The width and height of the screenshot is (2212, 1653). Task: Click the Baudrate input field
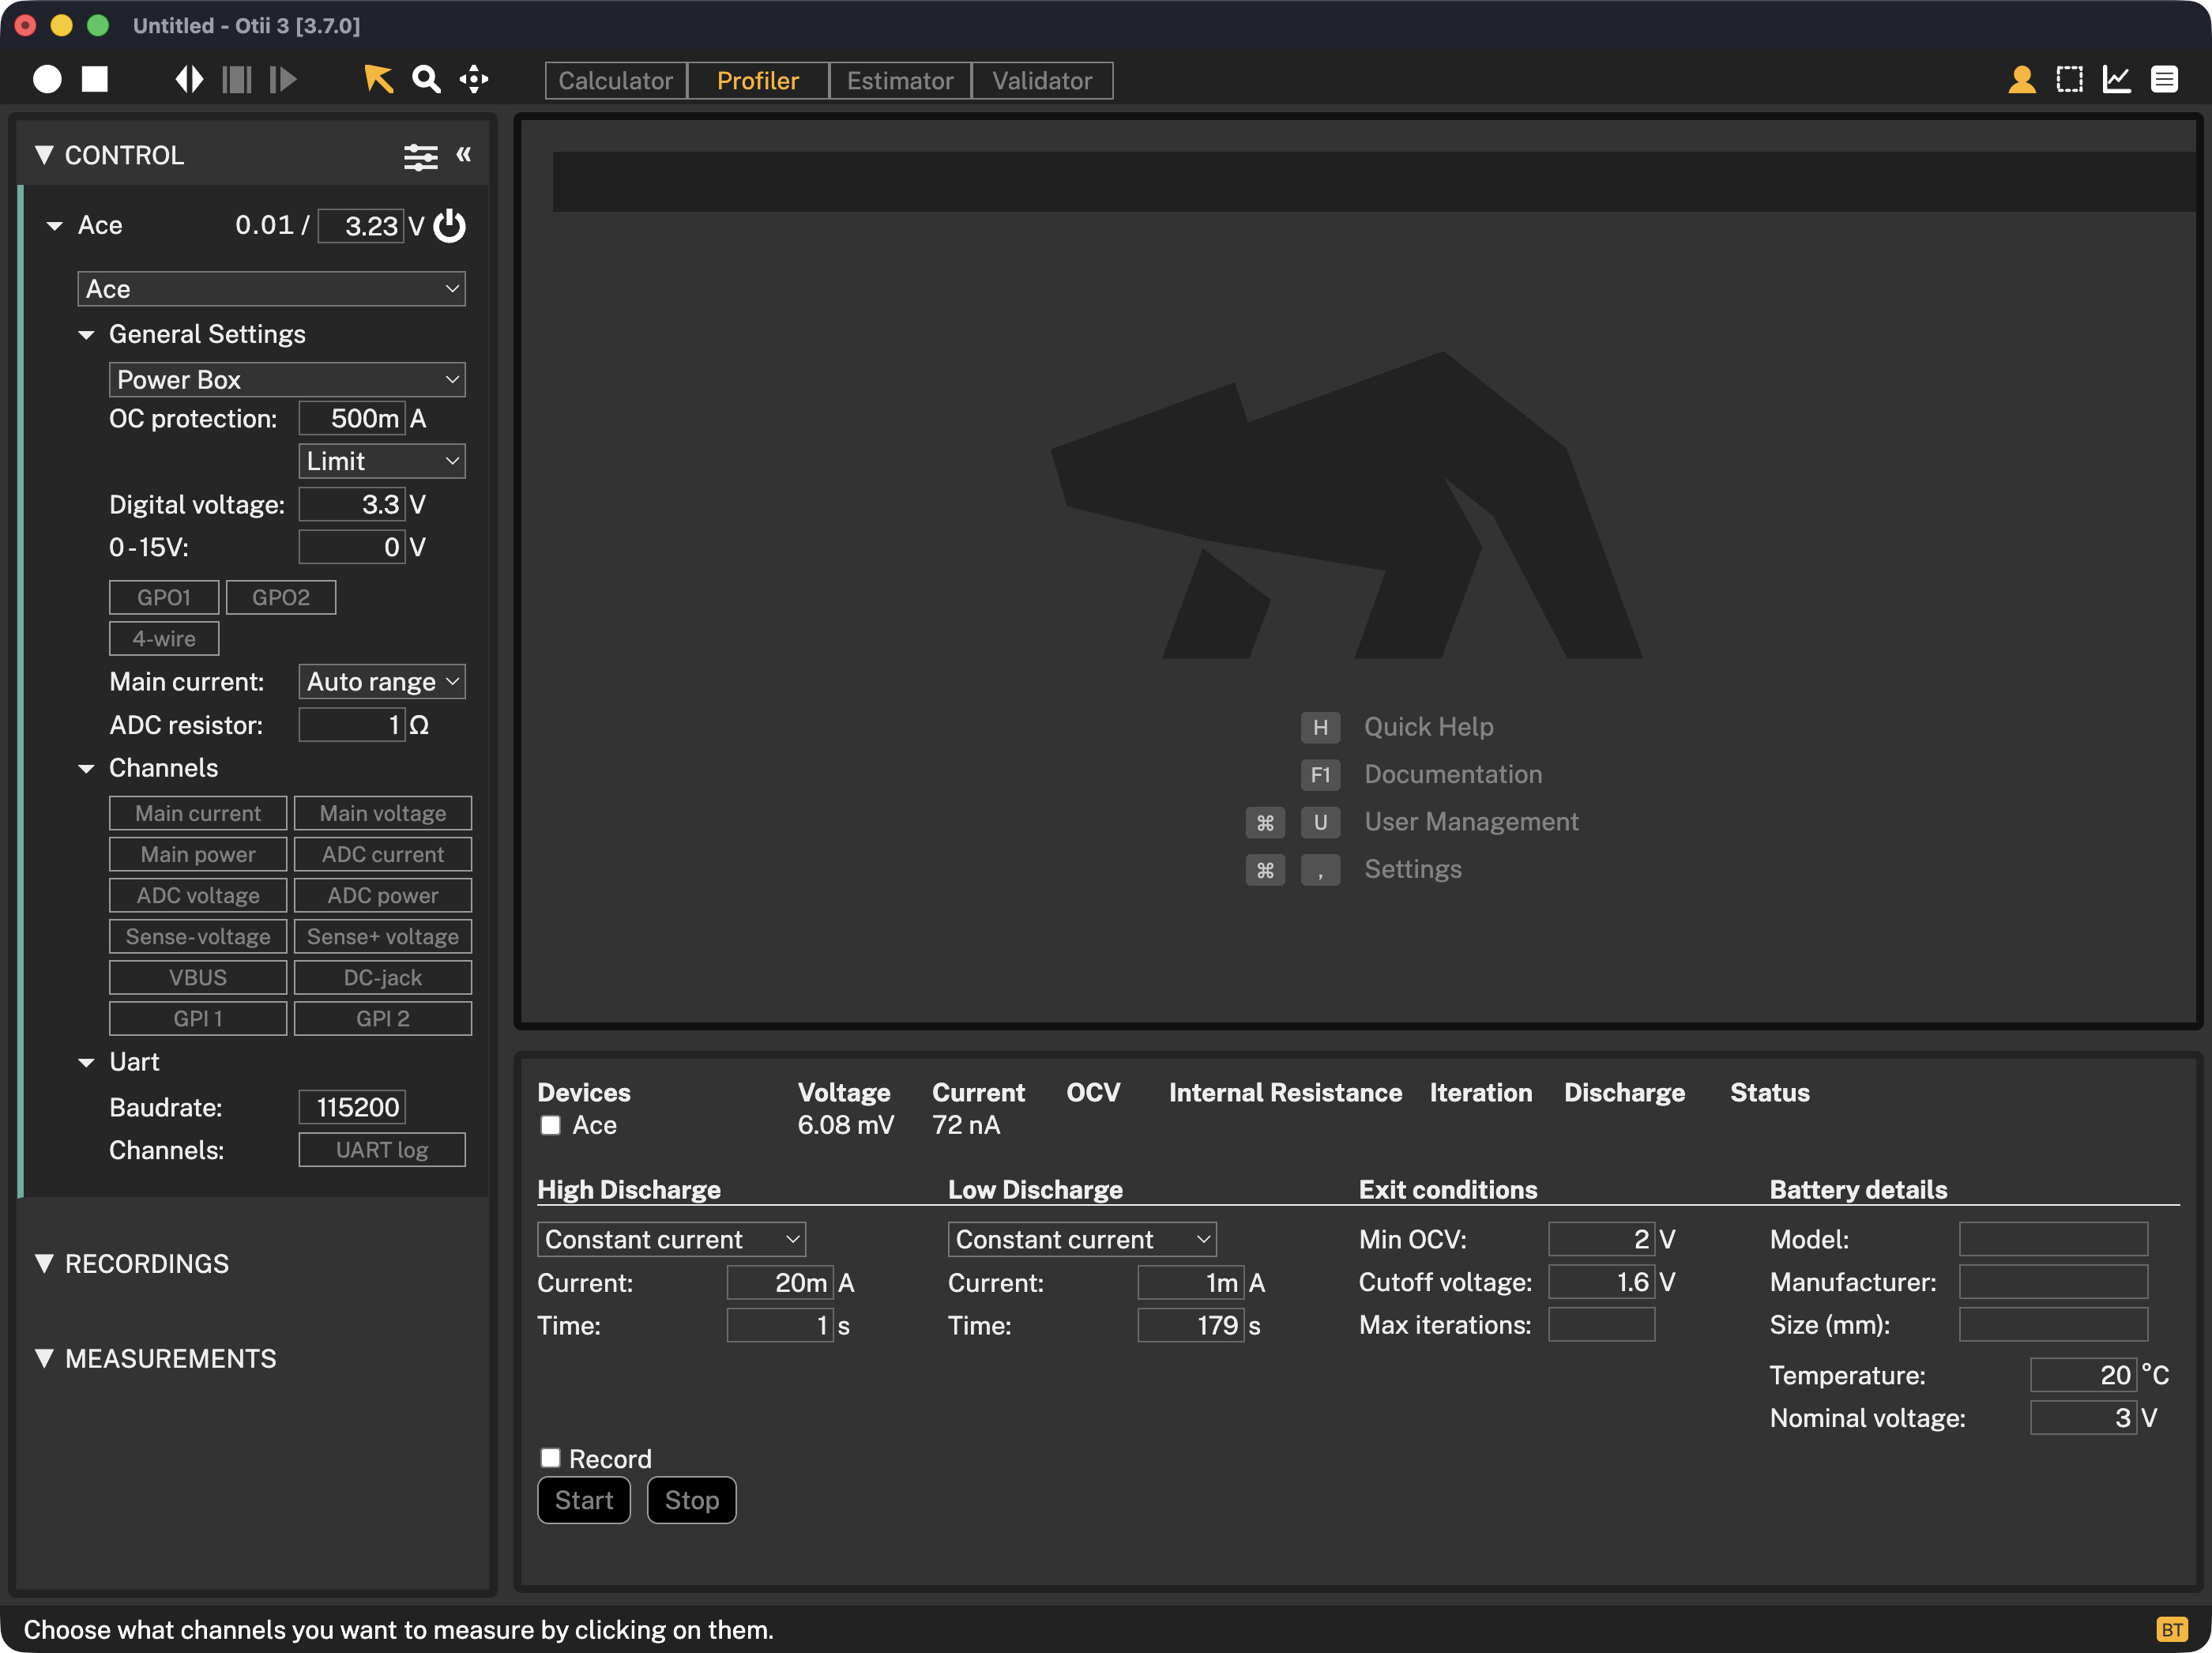pyautogui.click(x=352, y=1107)
